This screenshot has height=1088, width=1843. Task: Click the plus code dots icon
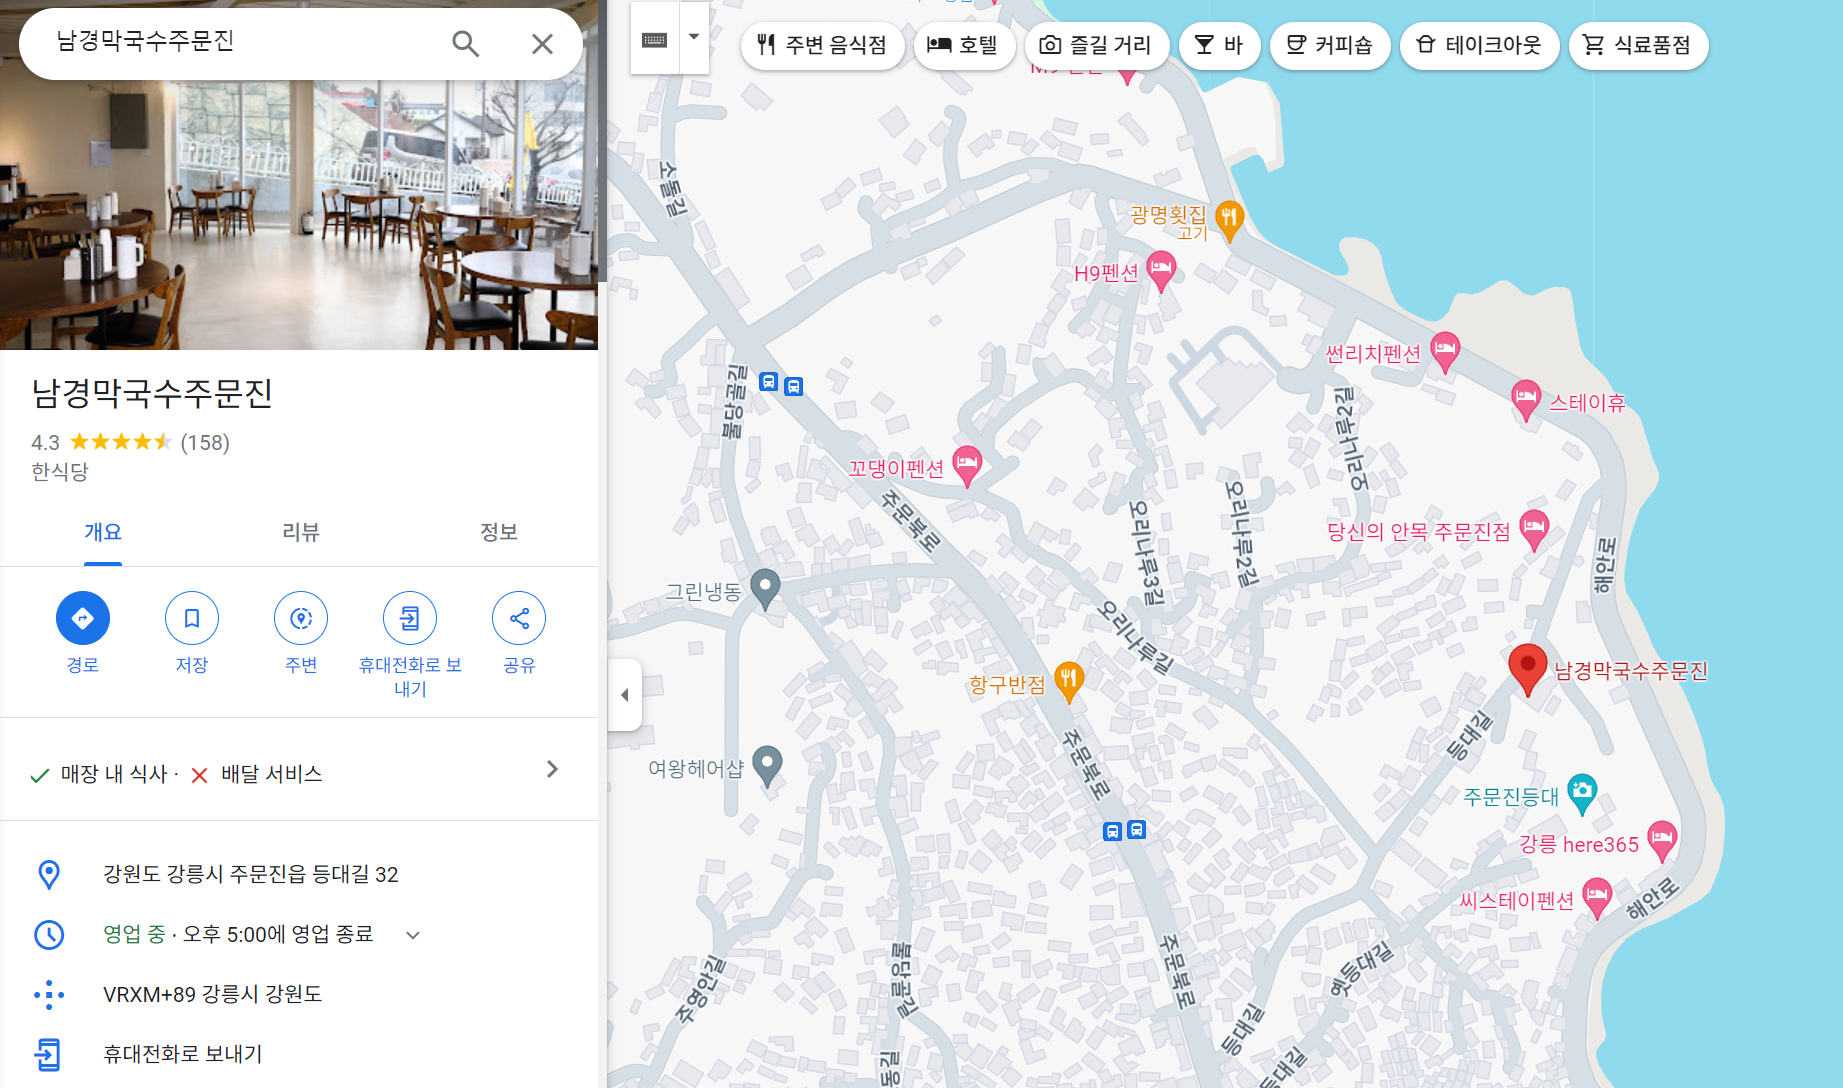(49, 995)
